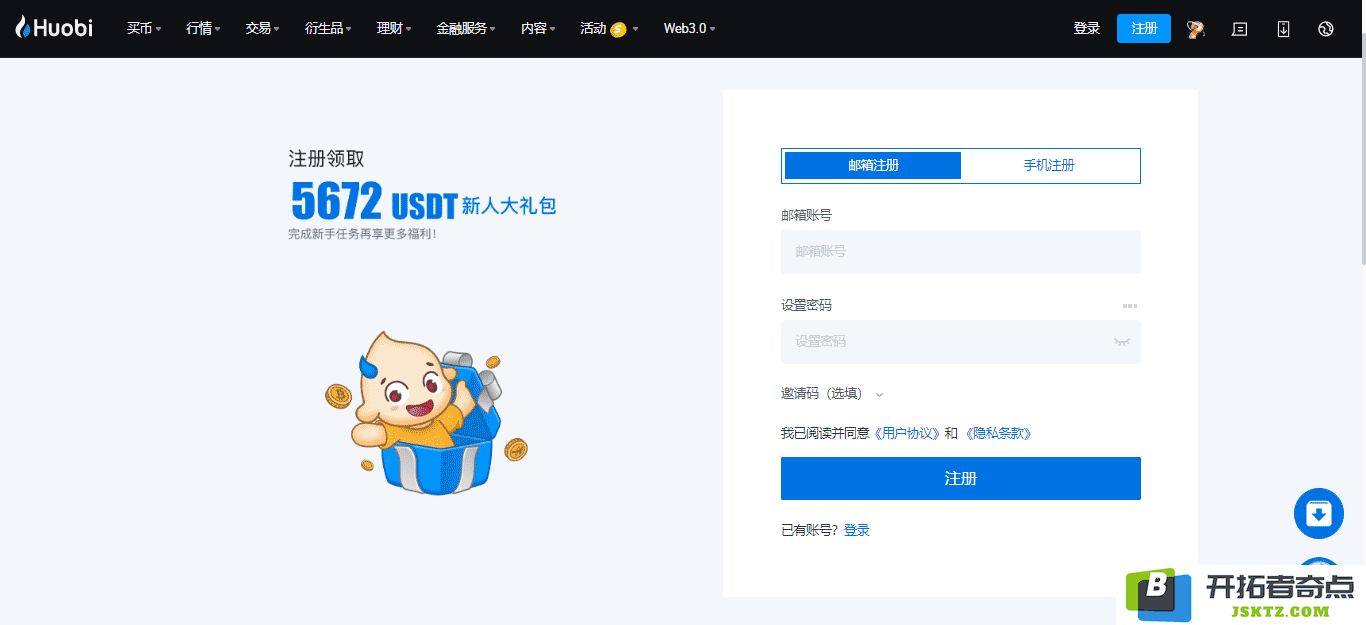
Task: Expand the 金融服务 dropdown menu
Action: tap(466, 29)
